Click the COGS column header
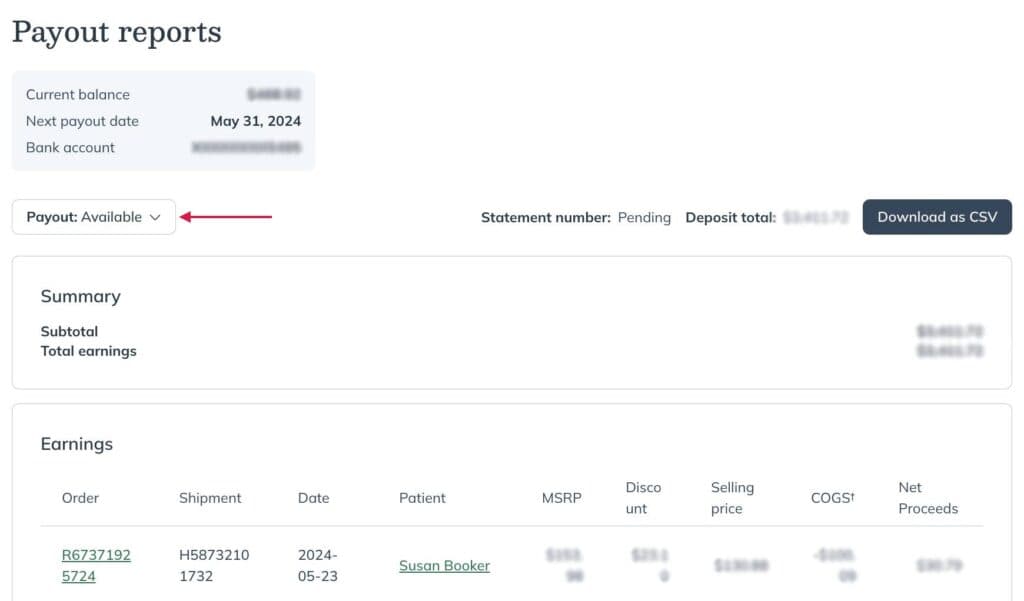The height and width of the screenshot is (601, 1024). point(833,498)
